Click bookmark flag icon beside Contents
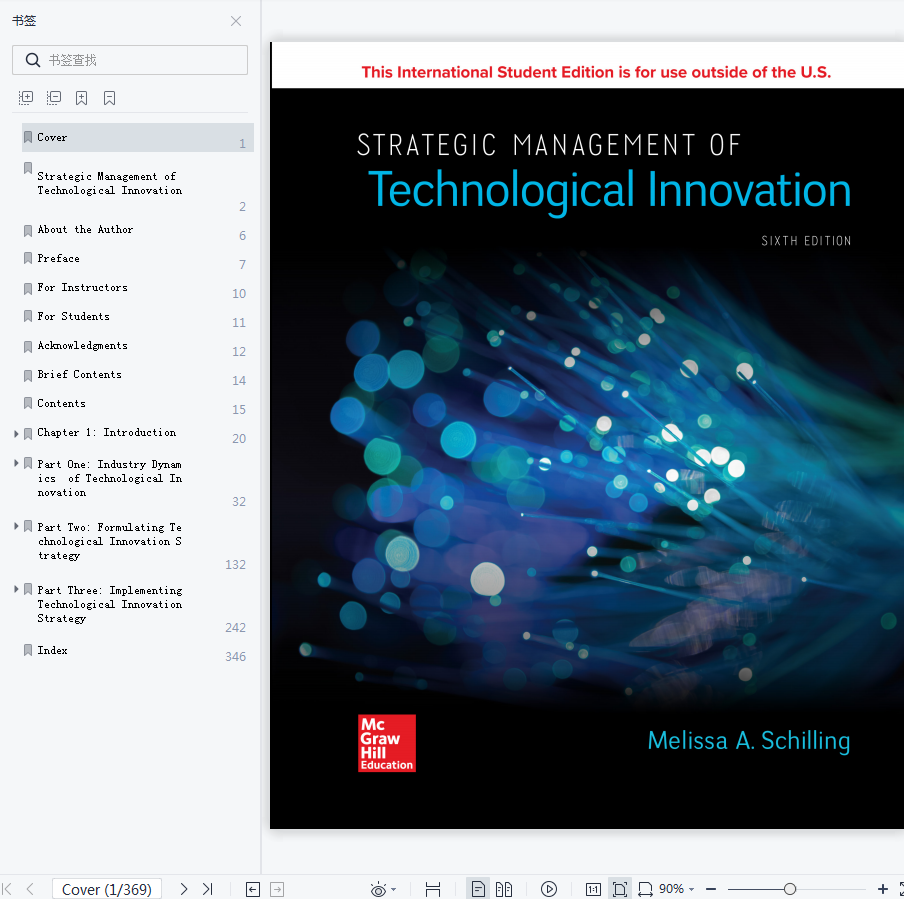 (28, 403)
